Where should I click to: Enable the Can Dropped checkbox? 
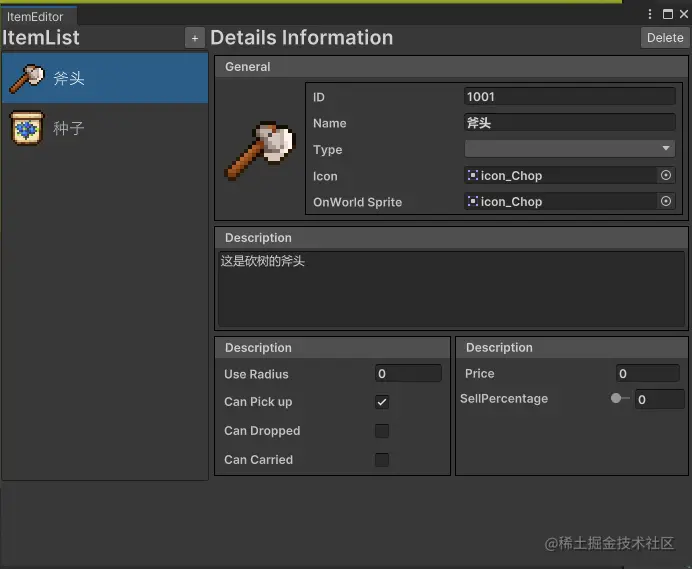point(382,431)
